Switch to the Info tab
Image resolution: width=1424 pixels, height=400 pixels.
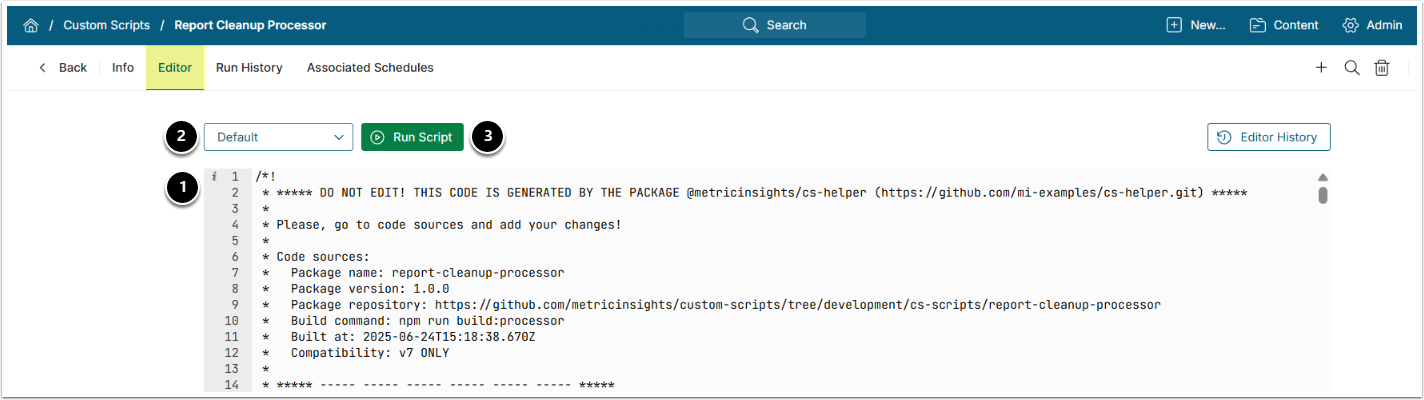pos(123,68)
